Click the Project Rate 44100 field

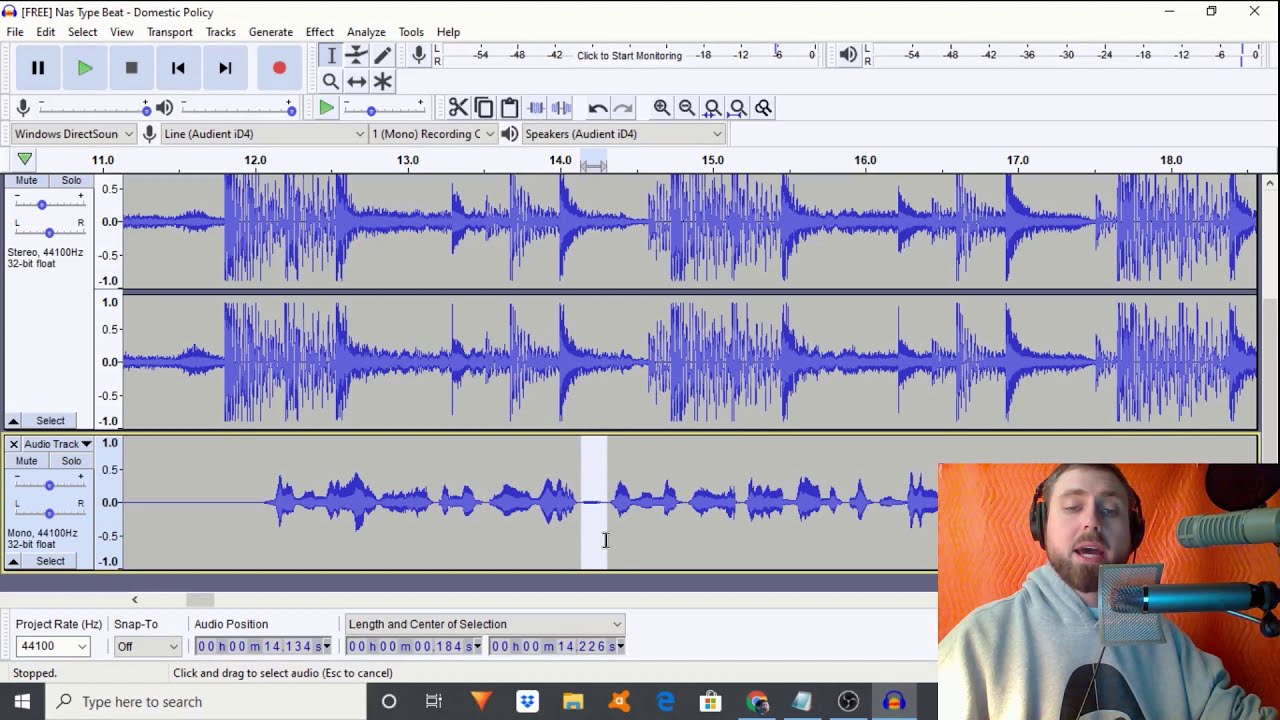click(x=53, y=647)
